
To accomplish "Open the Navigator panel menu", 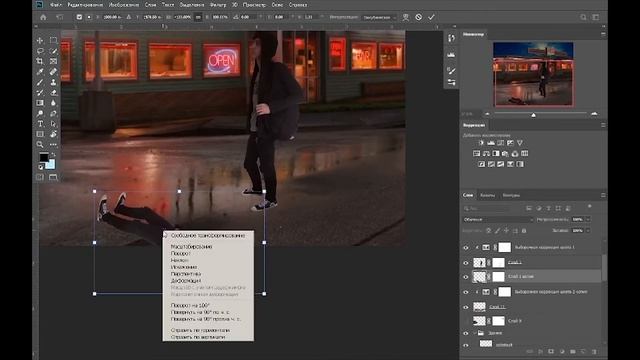I will (x=603, y=34).
